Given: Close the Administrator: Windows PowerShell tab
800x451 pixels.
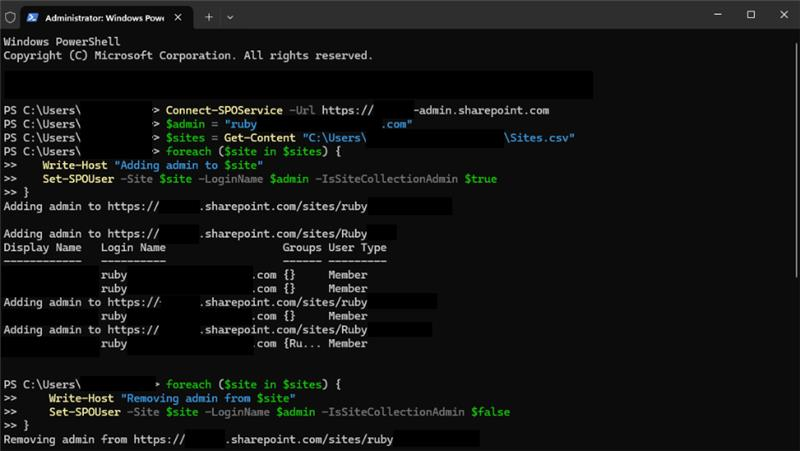Looking at the screenshot, I should pos(178,17).
